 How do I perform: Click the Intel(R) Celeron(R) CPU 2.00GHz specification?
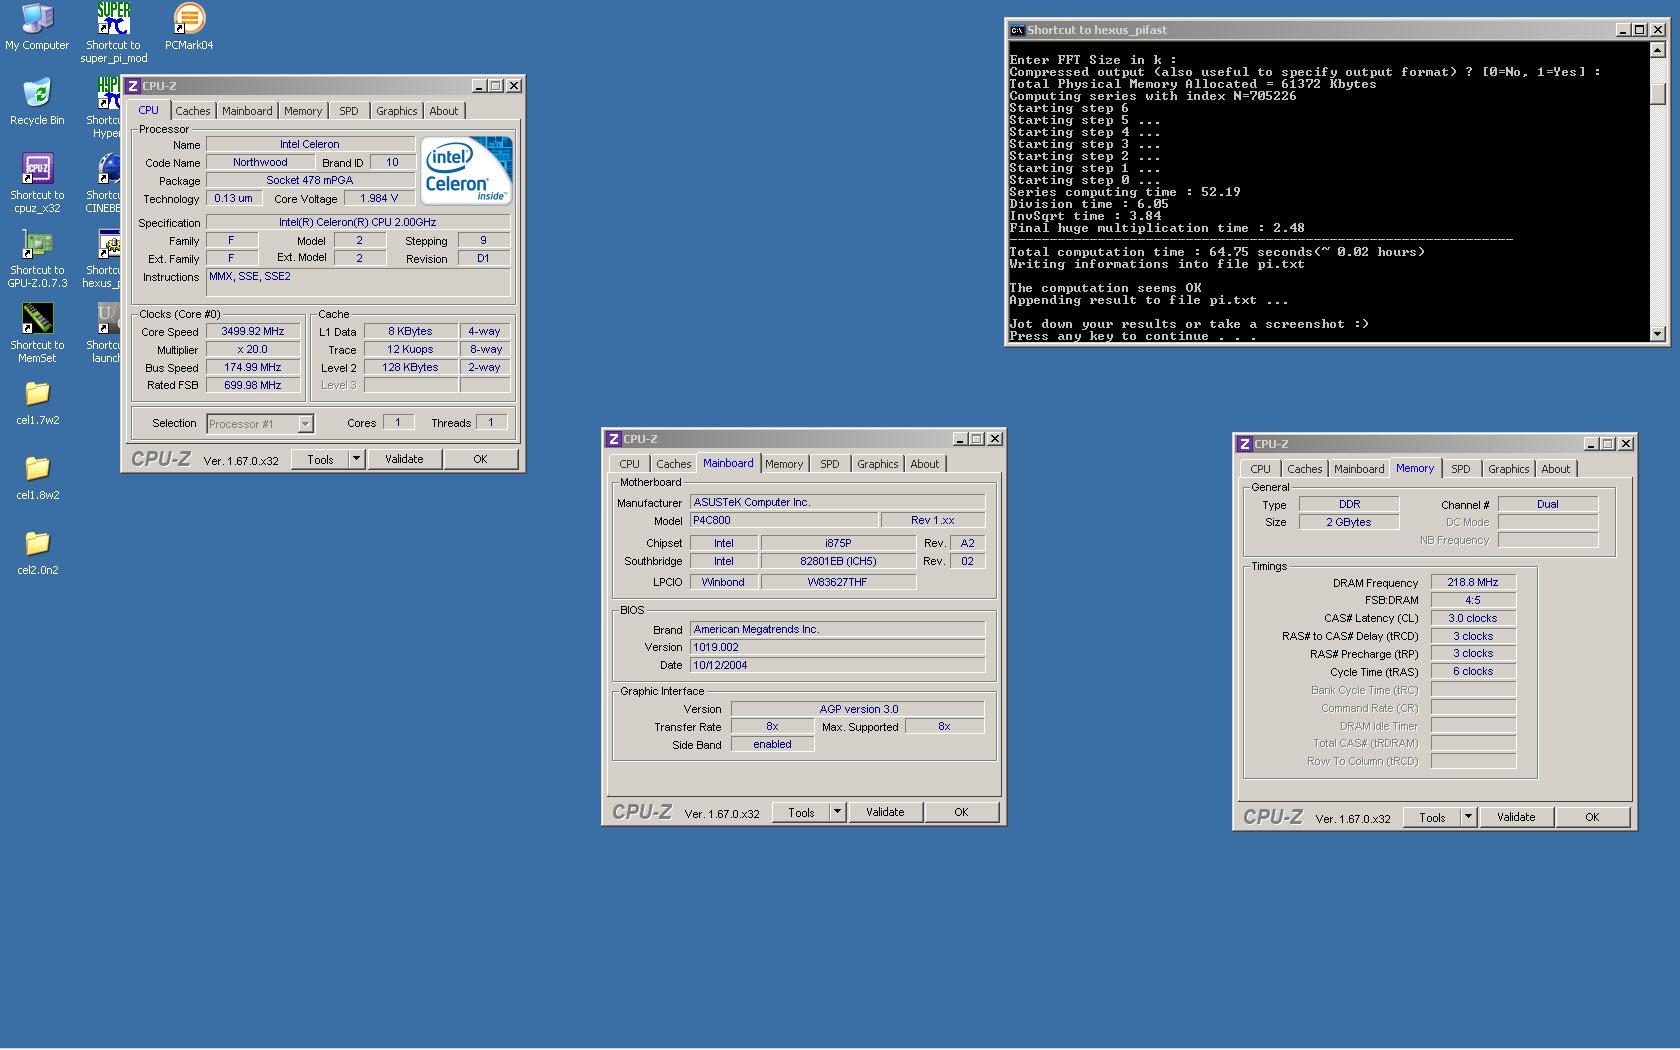tap(358, 222)
